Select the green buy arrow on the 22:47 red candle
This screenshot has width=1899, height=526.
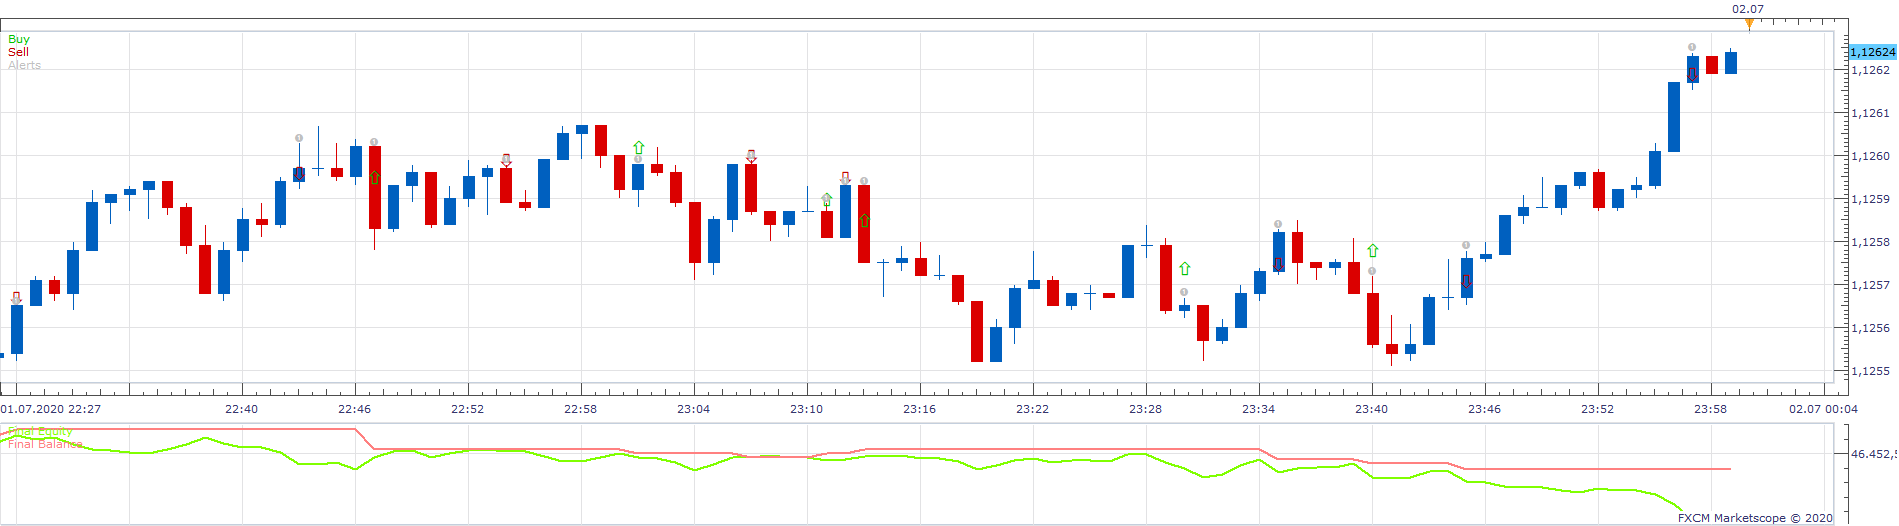click(374, 177)
